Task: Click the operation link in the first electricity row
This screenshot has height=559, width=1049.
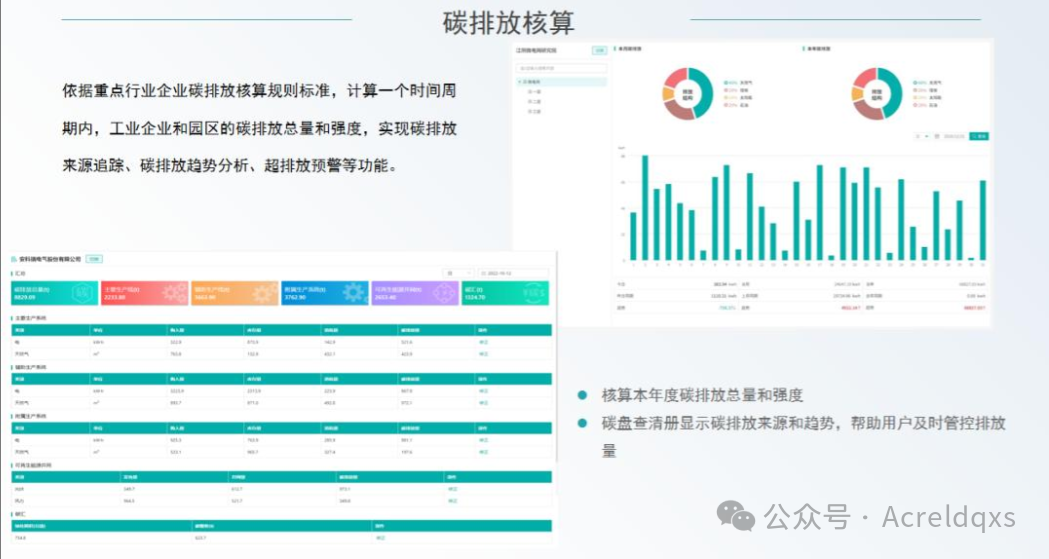Action: pos(484,342)
